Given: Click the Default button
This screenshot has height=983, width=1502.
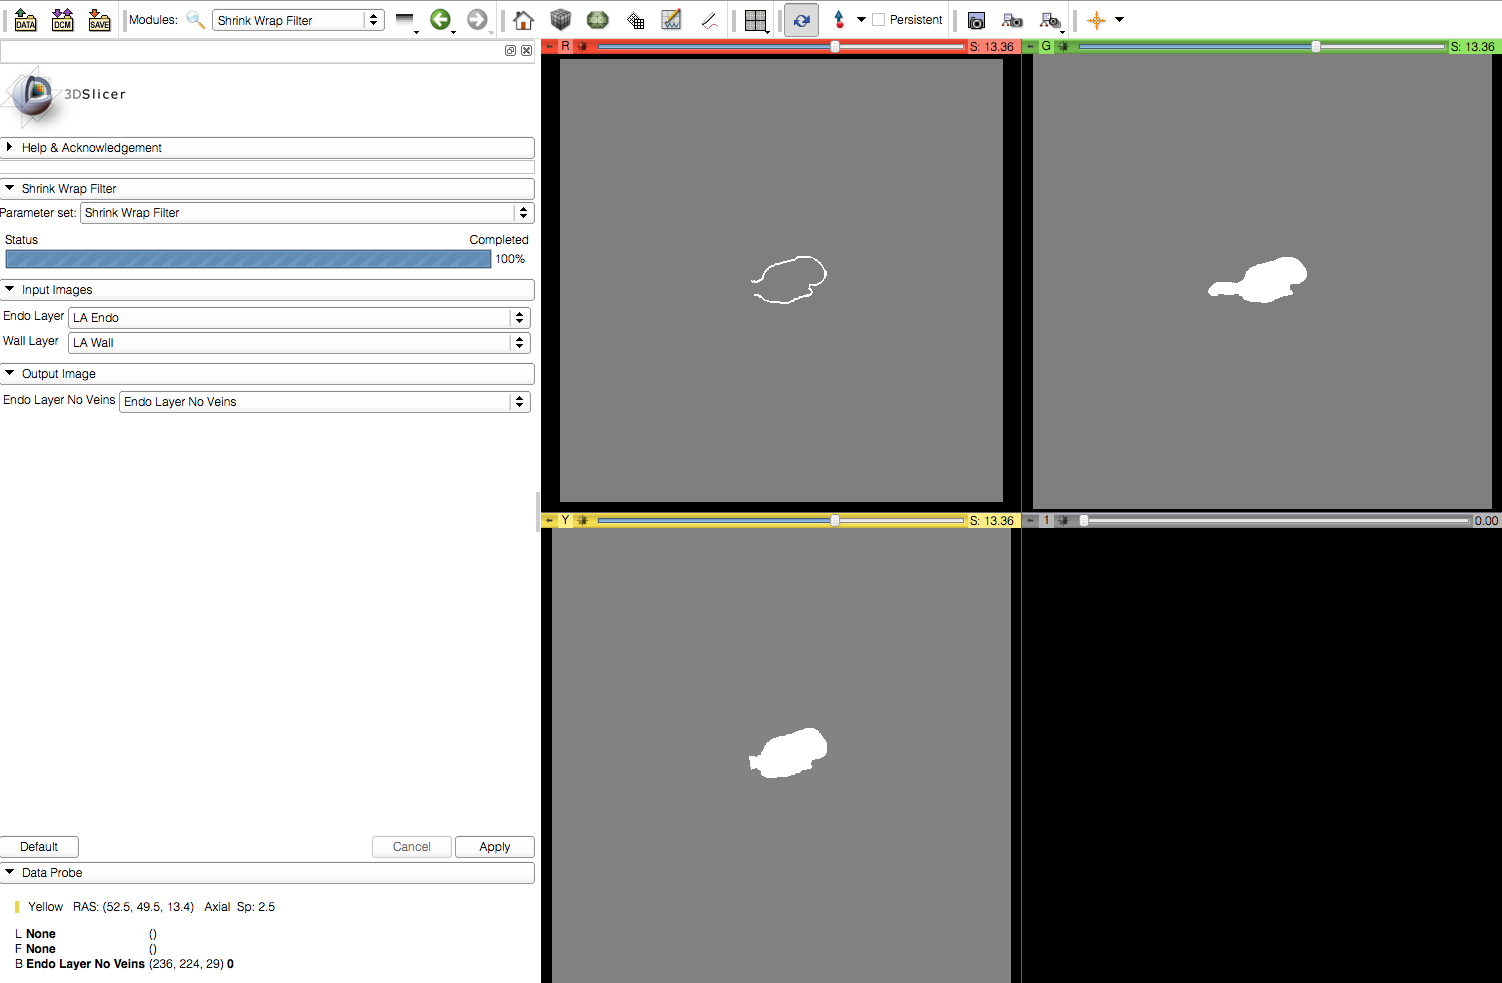Looking at the screenshot, I should click(39, 847).
